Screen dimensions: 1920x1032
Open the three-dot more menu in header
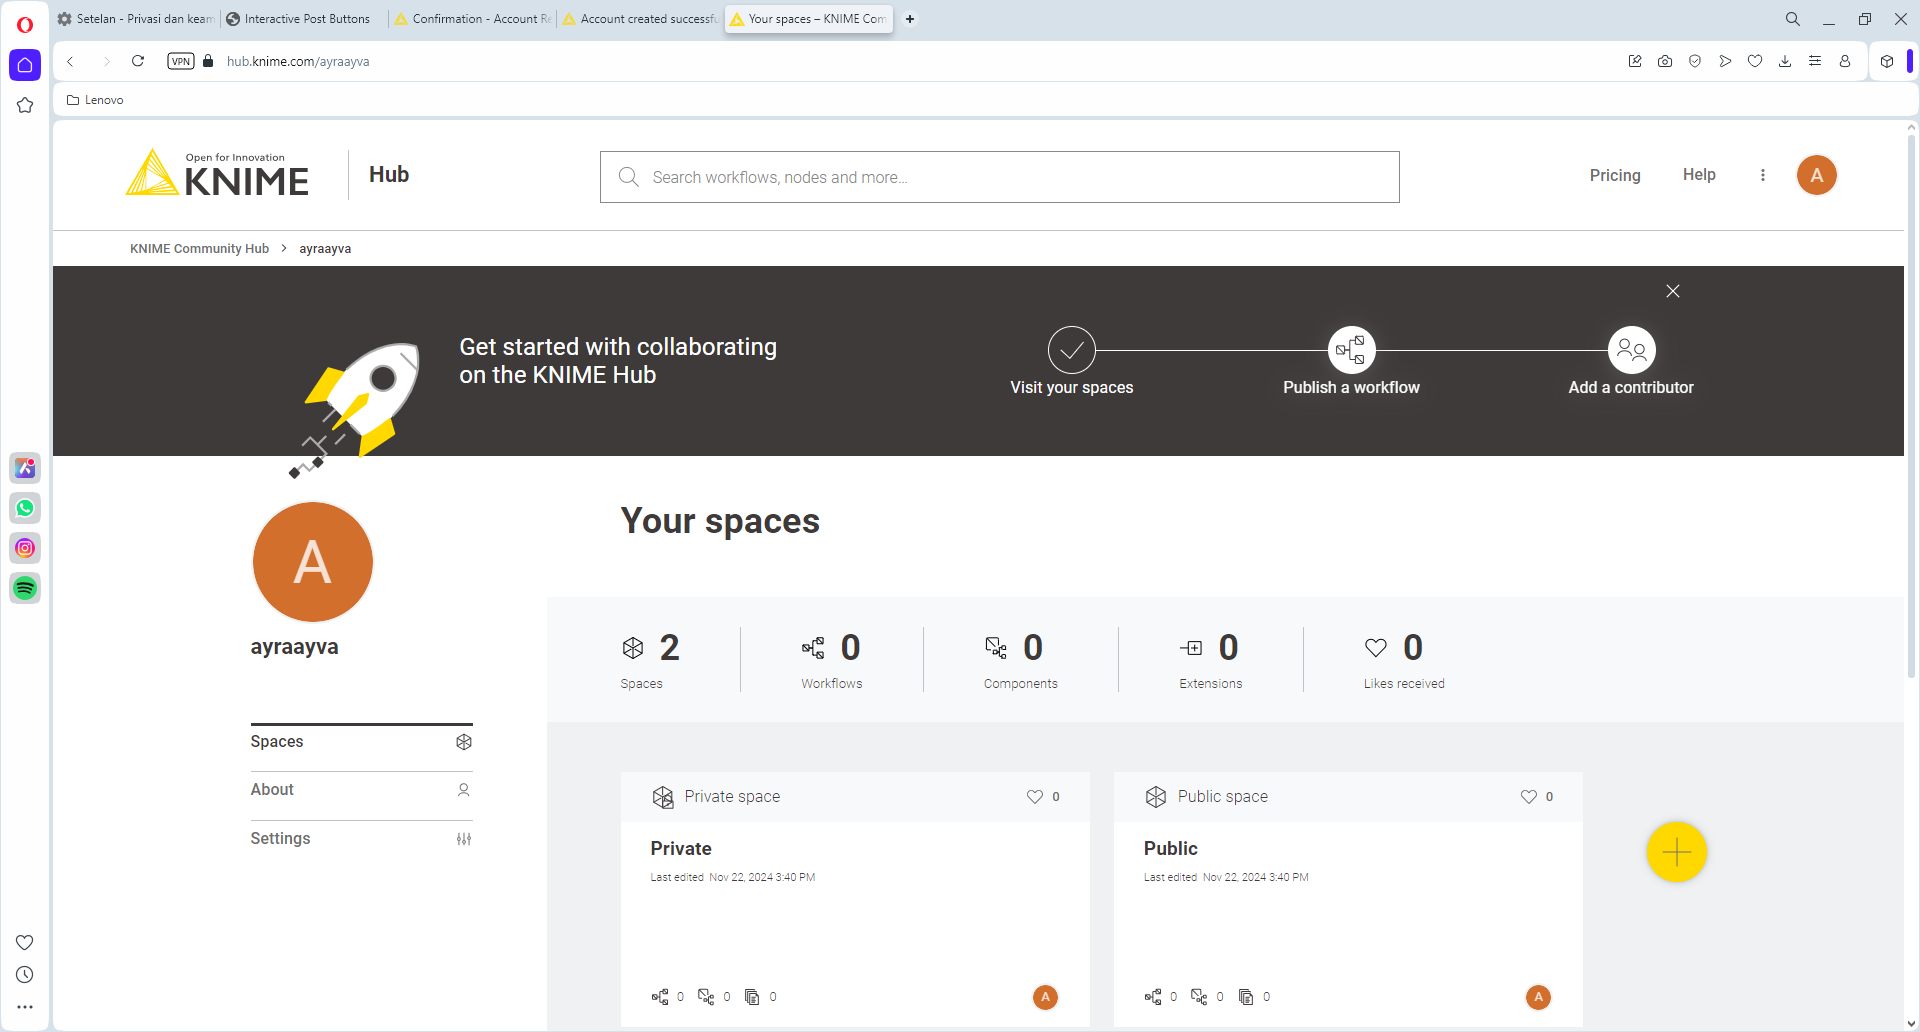[x=1763, y=175]
